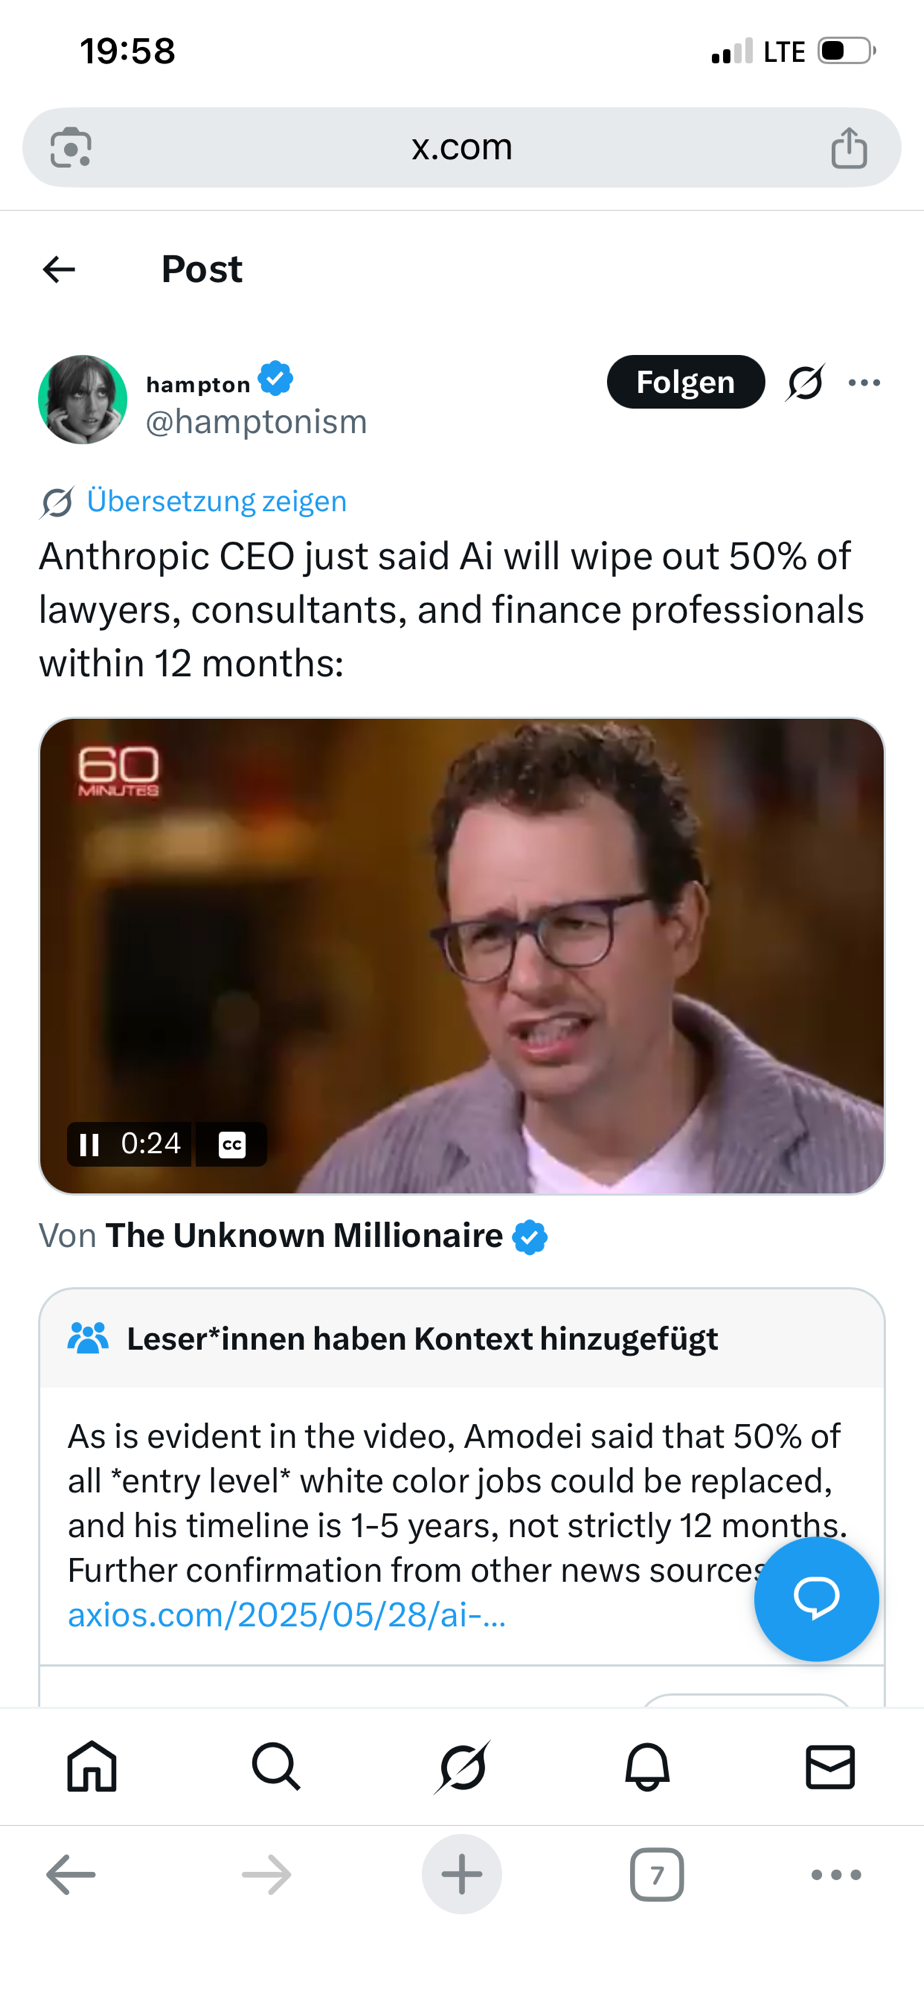Tap the blue floating chat bubble button

[x=816, y=1598]
